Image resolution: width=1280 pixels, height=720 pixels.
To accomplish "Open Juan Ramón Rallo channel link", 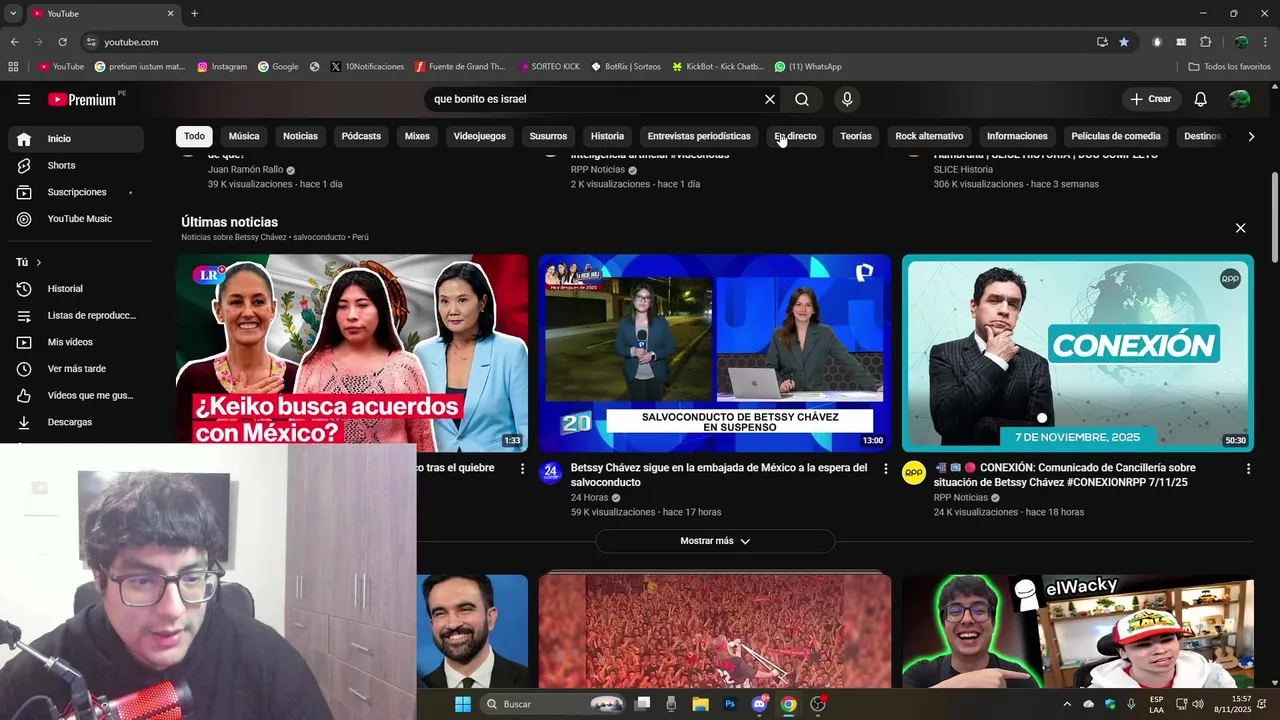I will click(x=245, y=170).
